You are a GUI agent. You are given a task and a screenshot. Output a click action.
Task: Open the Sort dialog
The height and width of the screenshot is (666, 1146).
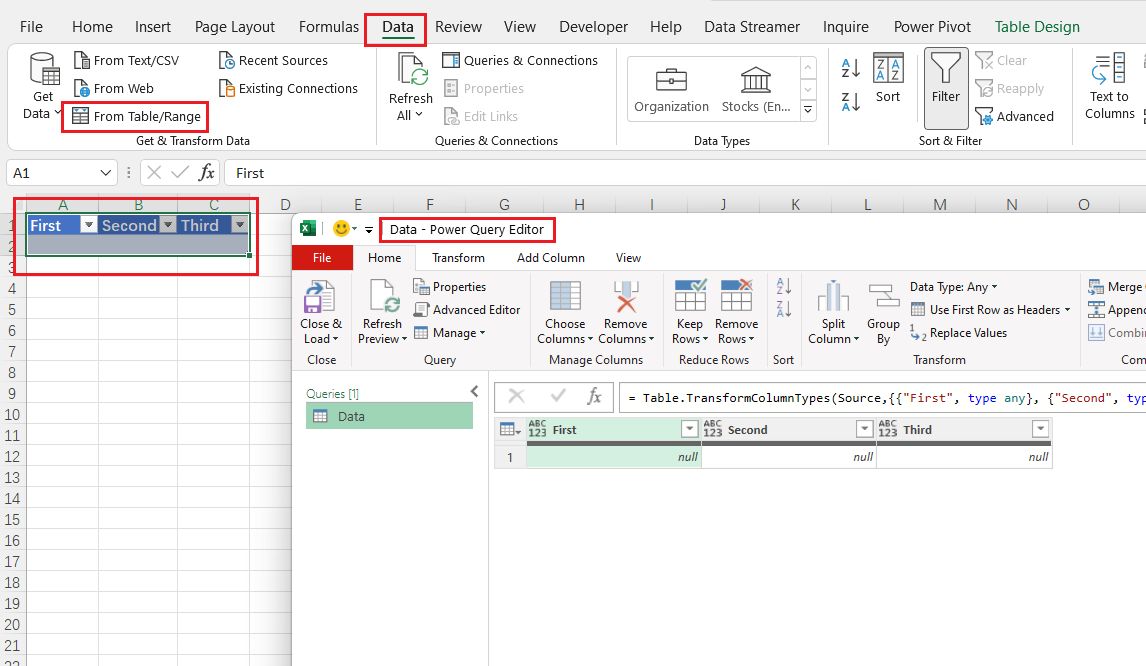coord(888,78)
